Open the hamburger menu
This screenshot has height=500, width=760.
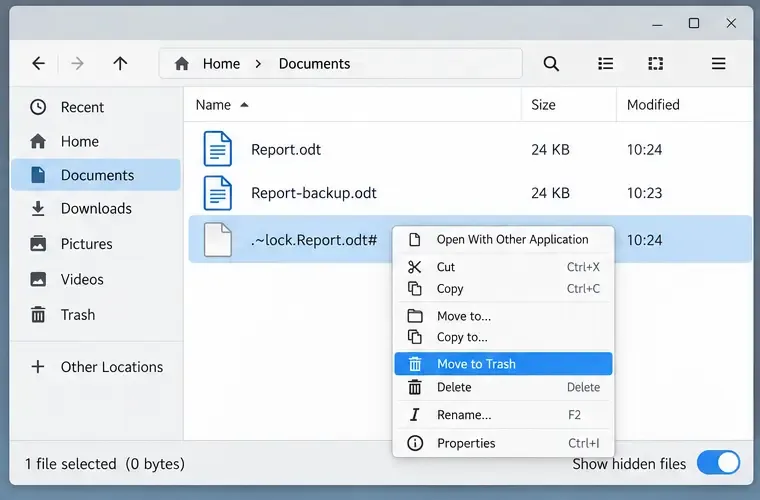tap(718, 63)
